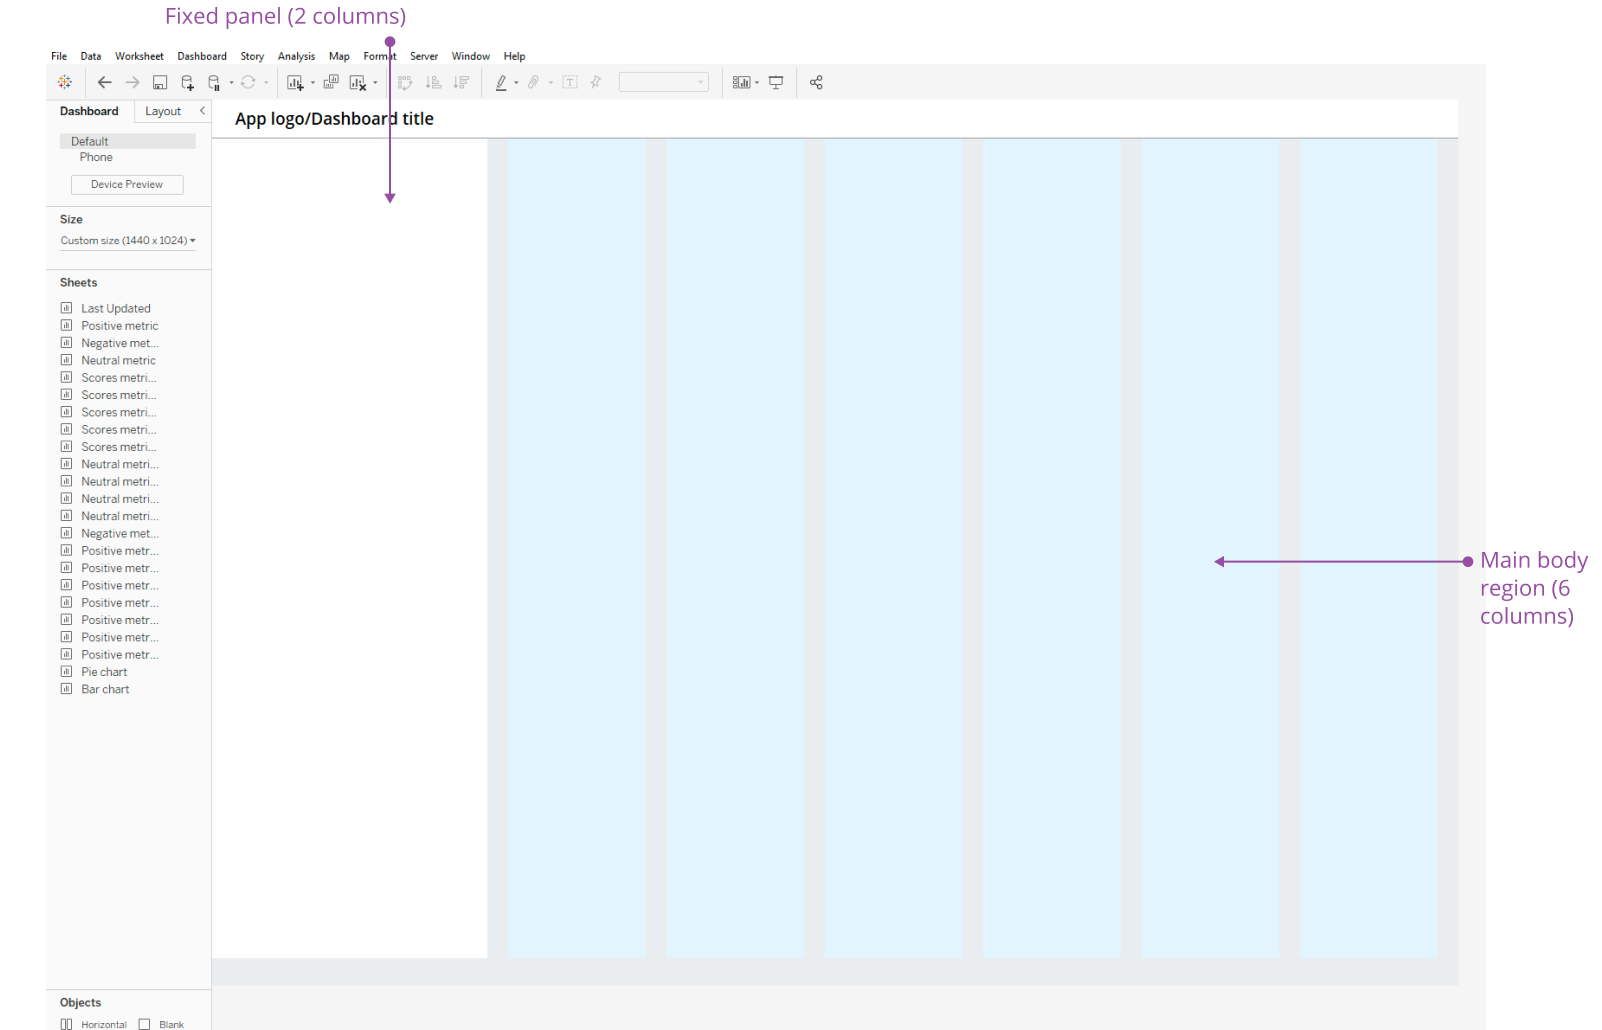Click the Undo back arrow
Screen dimensions: 1602x1030
pyautogui.click(x=105, y=82)
